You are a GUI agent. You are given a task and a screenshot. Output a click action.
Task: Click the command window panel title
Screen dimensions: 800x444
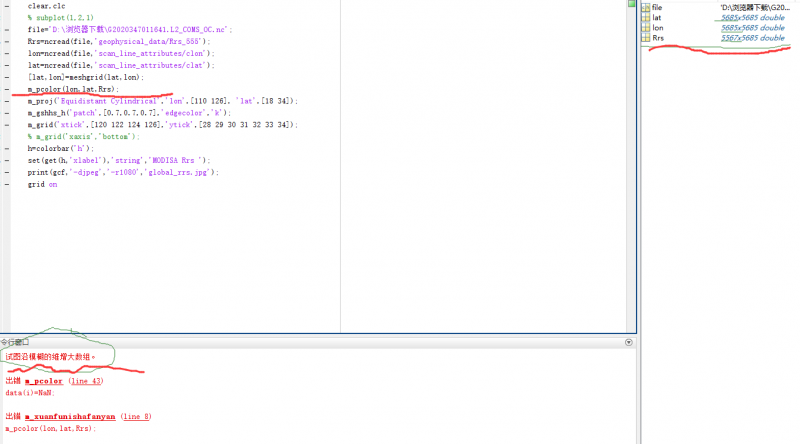tap(15, 342)
